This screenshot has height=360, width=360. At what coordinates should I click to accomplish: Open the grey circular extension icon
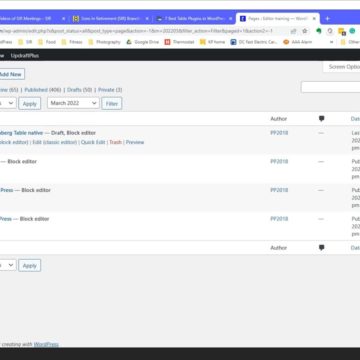(330, 31)
